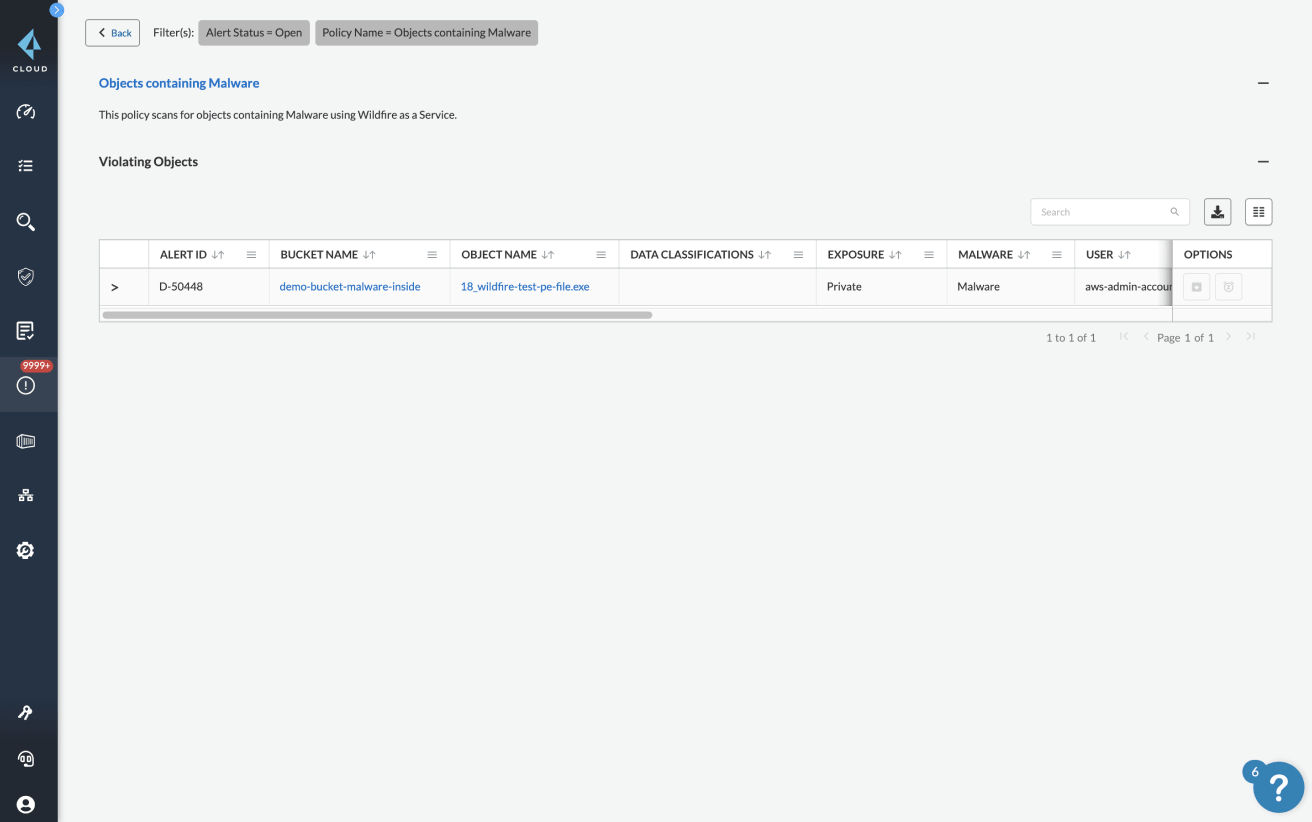Click the download table data icon
This screenshot has width=1312, height=822.
(x=1217, y=212)
